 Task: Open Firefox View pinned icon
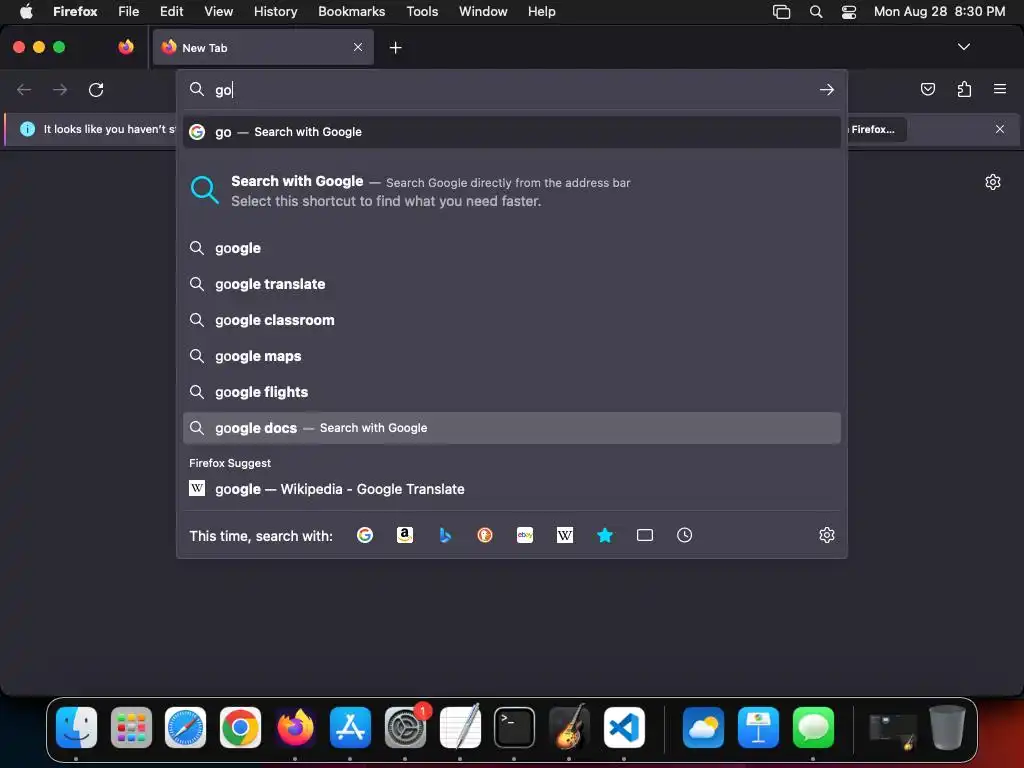(x=126, y=47)
